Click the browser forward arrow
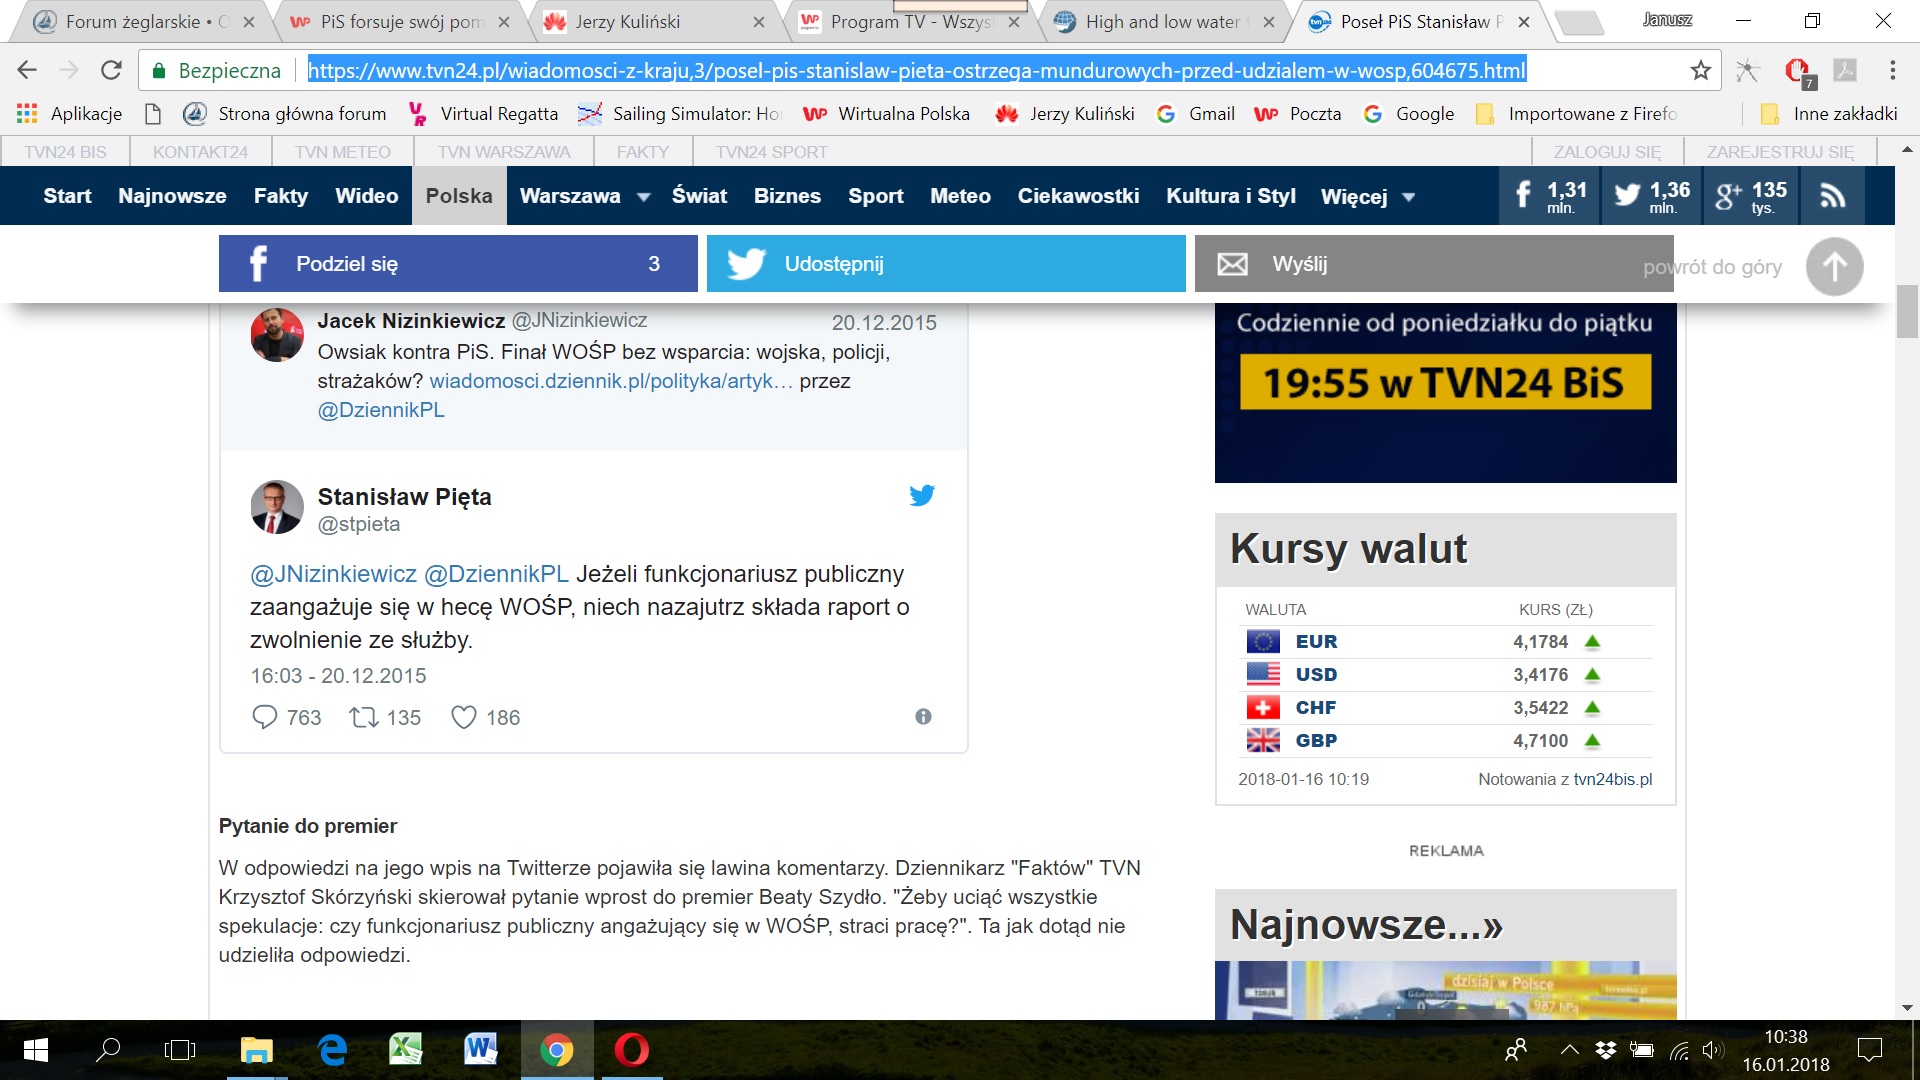The height and width of the screenshot is (1080, 1920). [69, 70]
